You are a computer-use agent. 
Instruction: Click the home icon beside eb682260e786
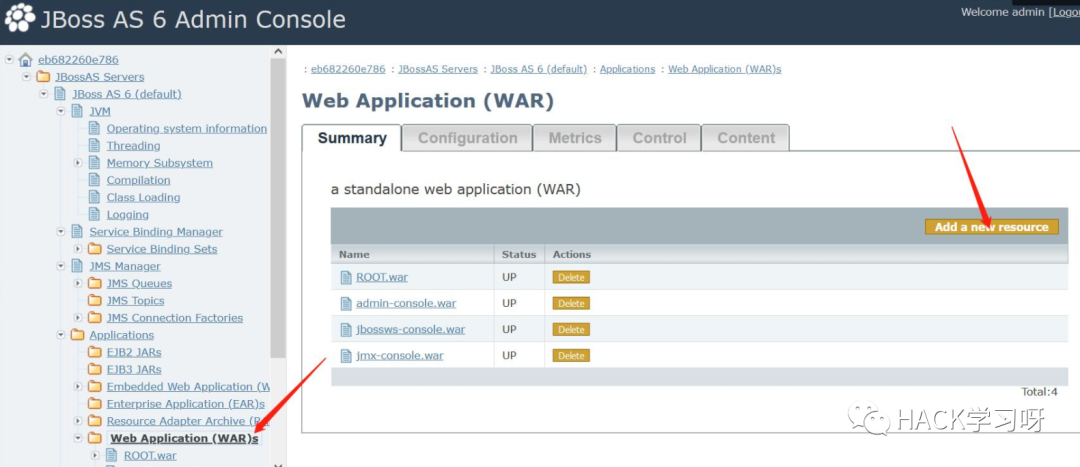tap(25, 60)
